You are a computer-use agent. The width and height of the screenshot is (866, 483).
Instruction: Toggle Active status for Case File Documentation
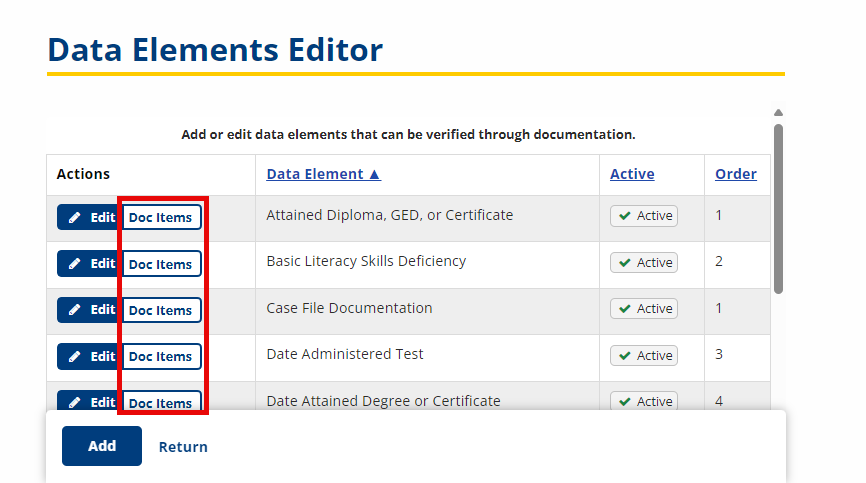point(643,309)
